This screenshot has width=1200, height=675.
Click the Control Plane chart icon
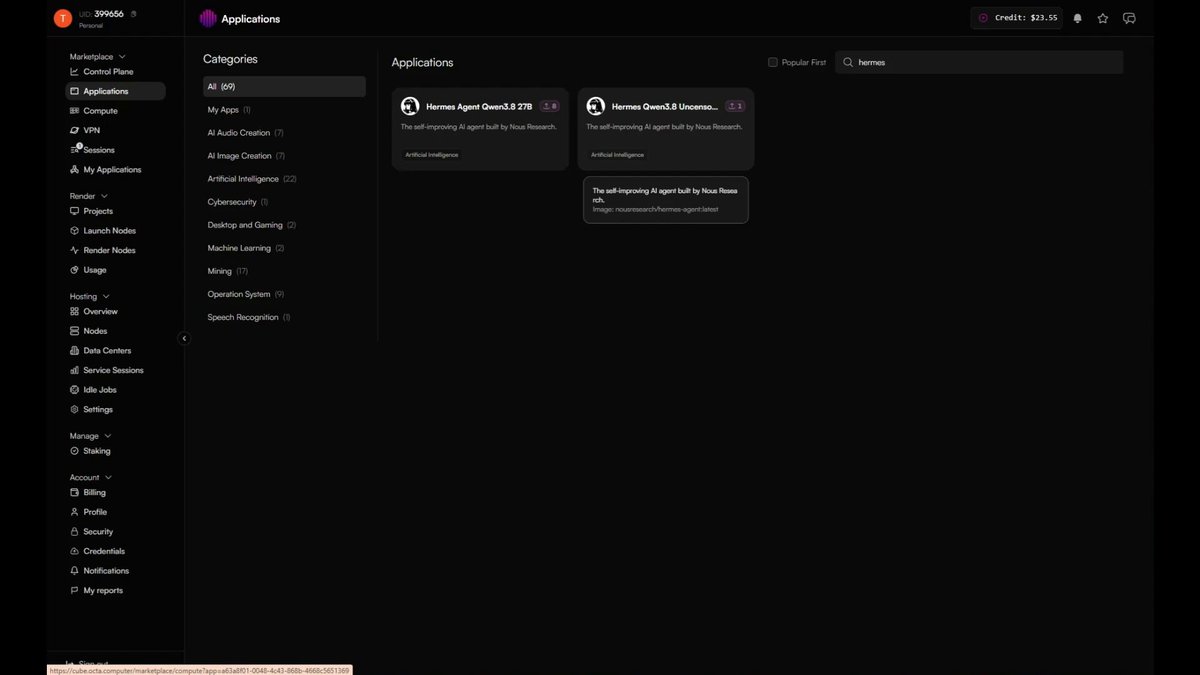[x=75, y=72]
